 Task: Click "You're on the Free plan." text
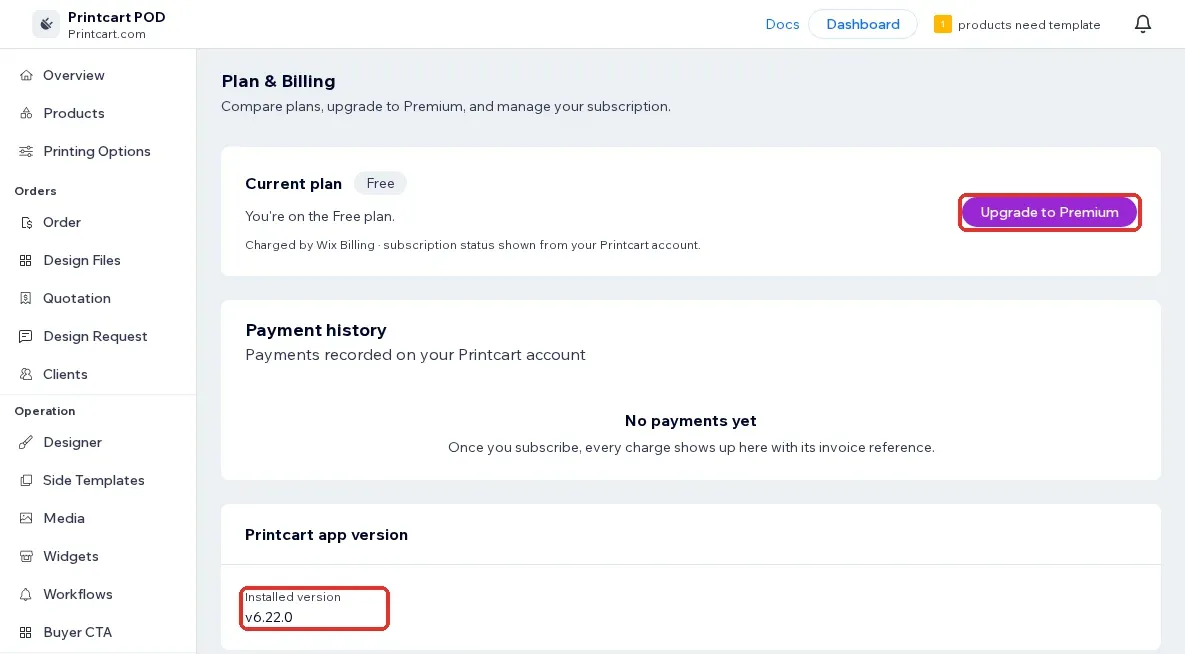click(320, 216)
